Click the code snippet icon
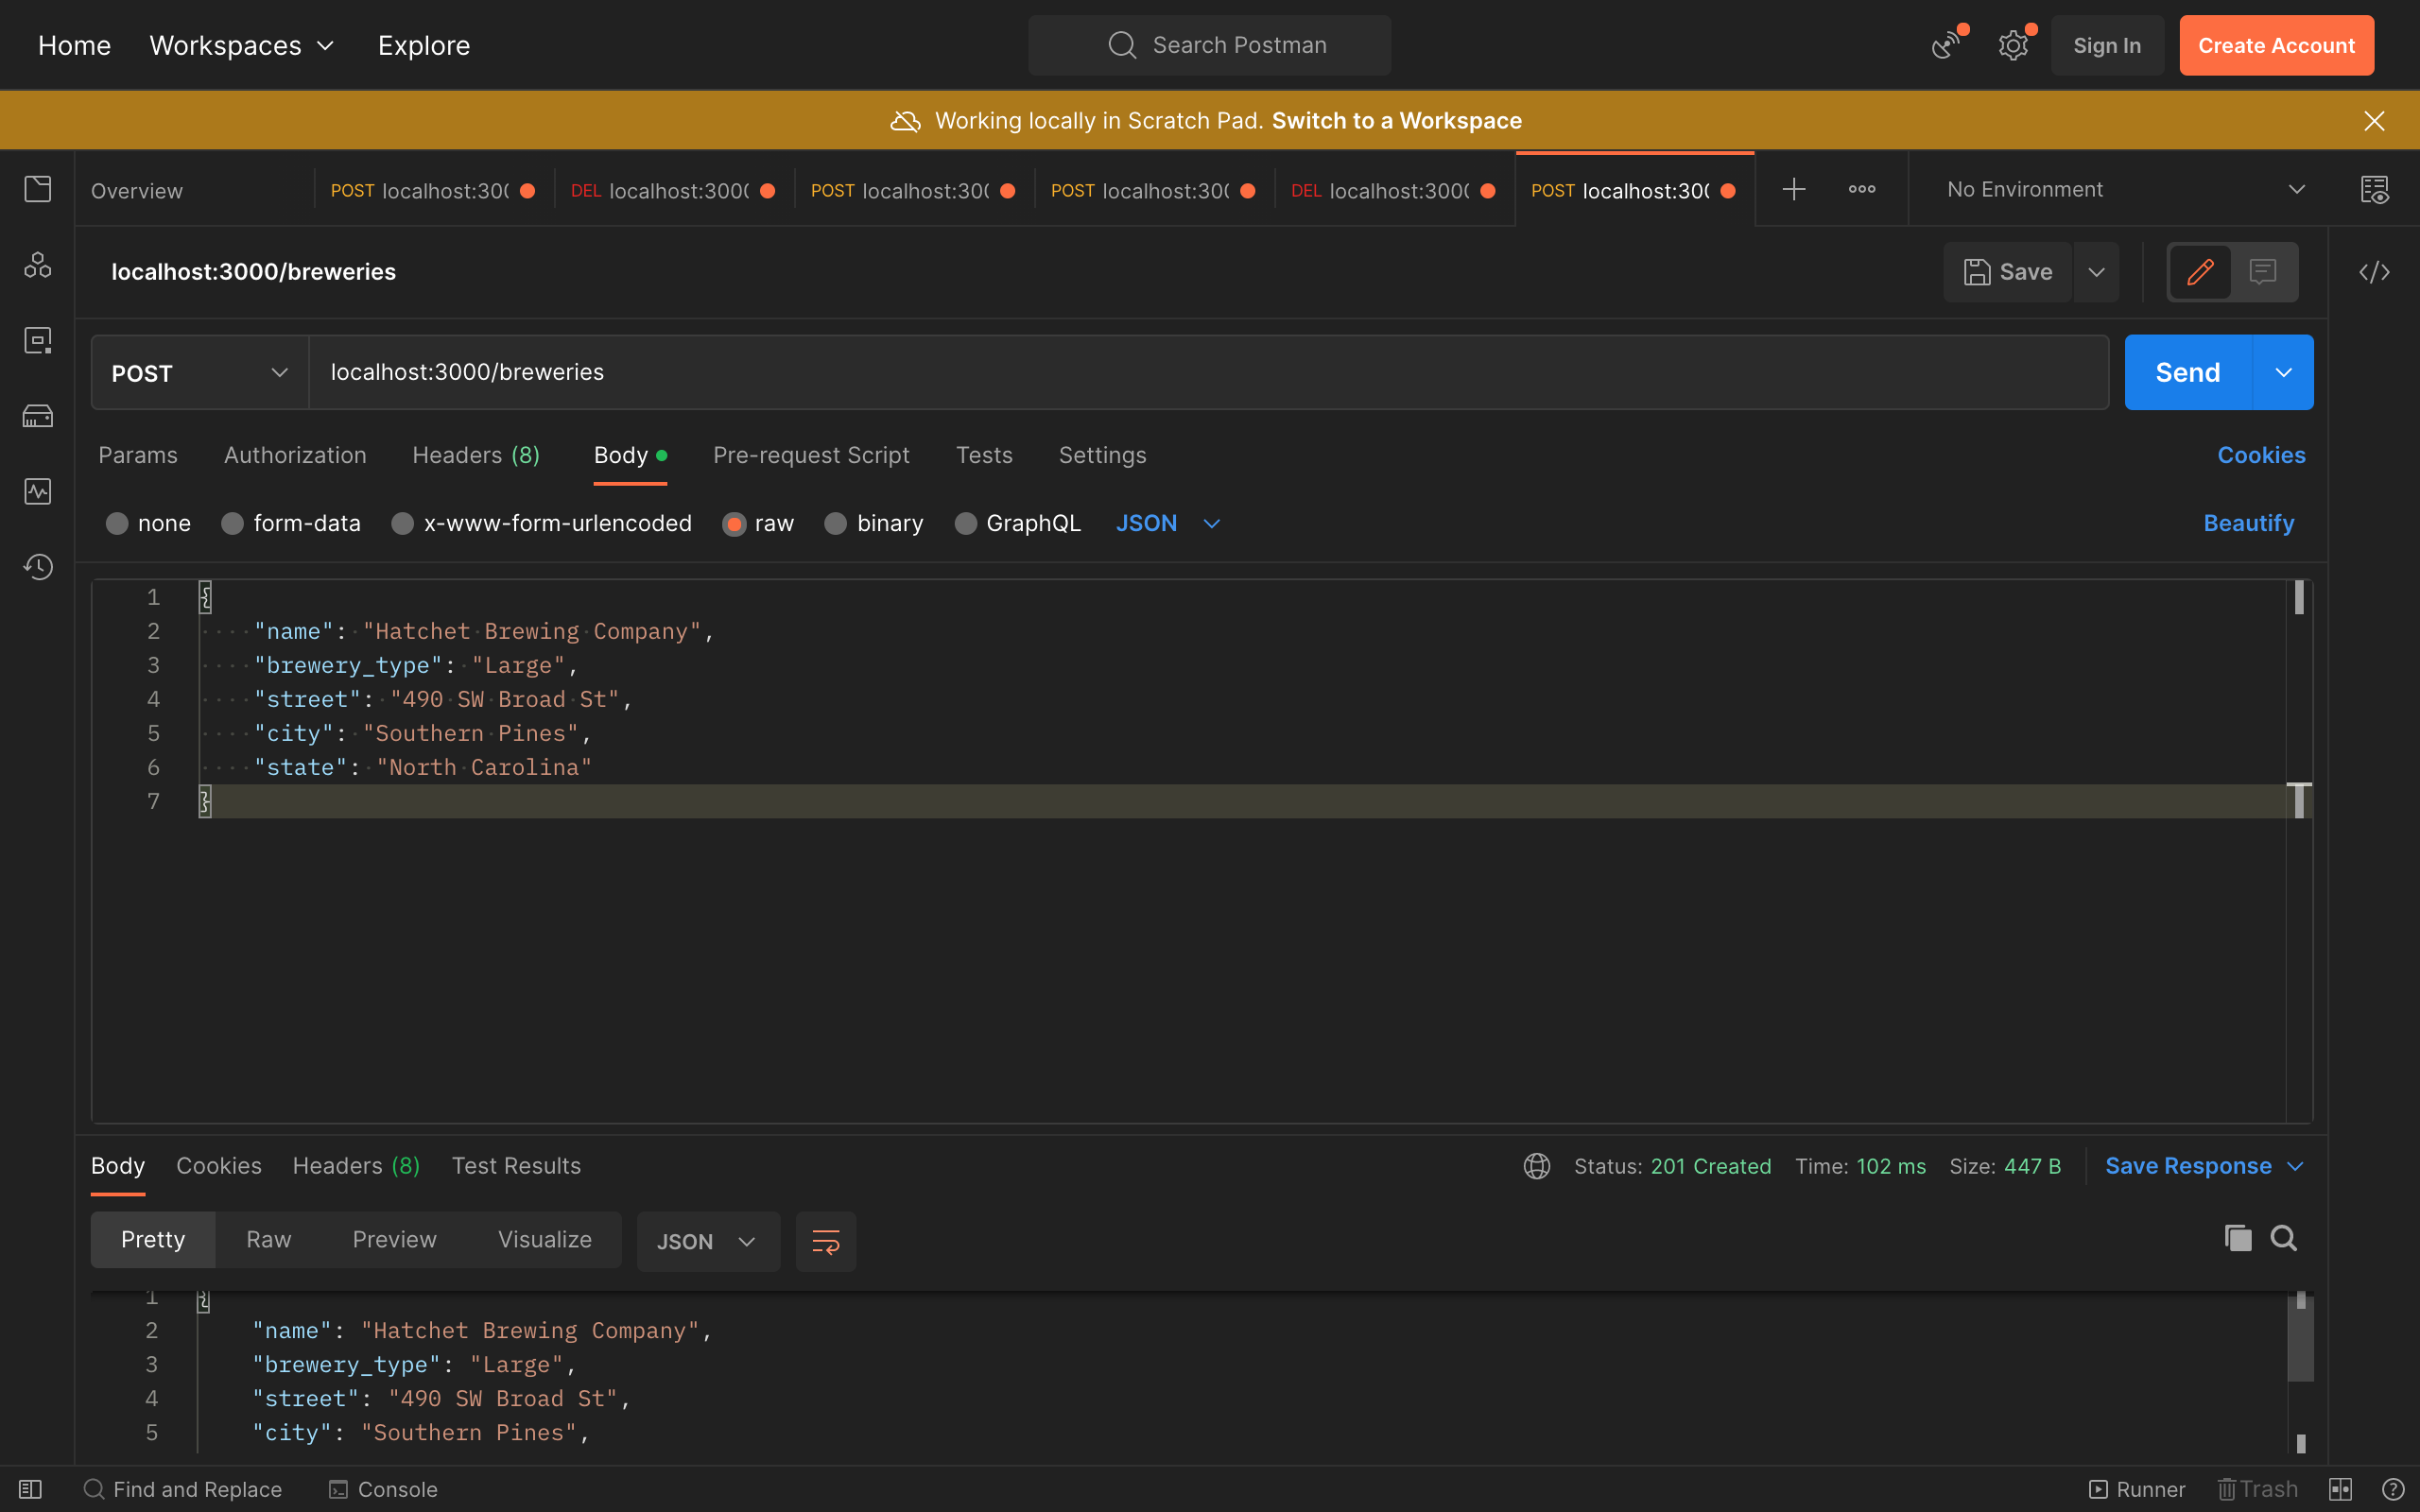The width and height of the screenshot is (2420, 1512). click(2374, 272)
